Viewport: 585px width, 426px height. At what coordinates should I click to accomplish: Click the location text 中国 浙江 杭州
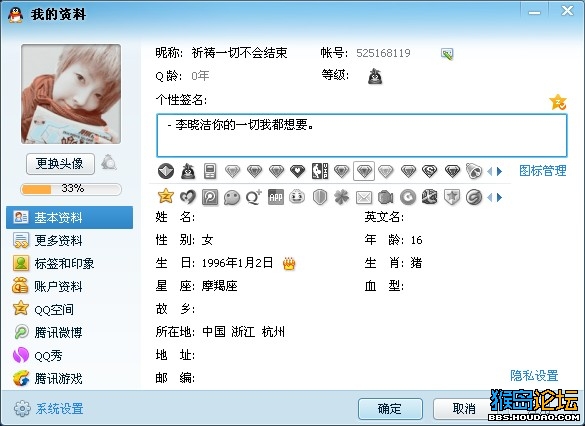[x=243, y=332]
